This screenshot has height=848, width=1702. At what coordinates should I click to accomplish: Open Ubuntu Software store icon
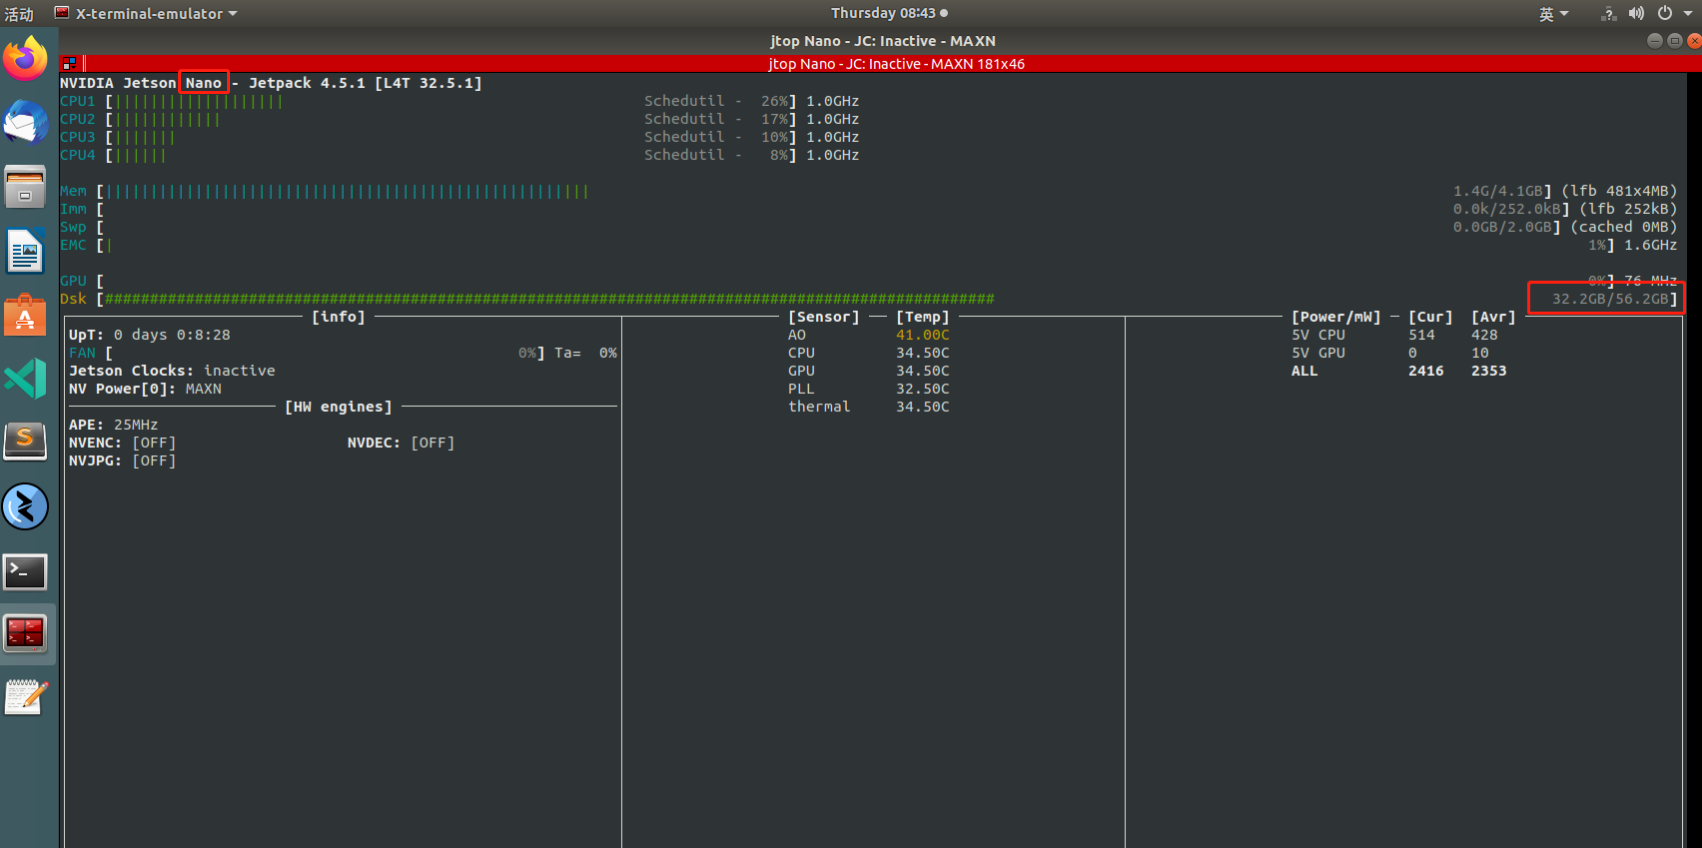(25, 315)
